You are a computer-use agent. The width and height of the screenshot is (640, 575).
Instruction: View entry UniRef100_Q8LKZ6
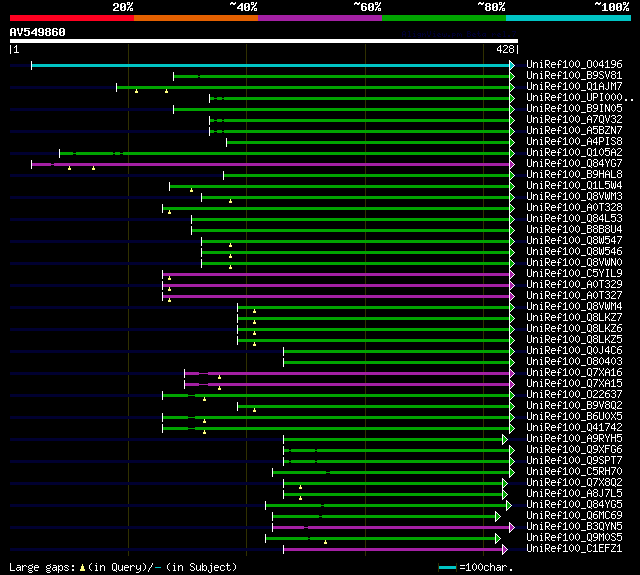coord(574,329)
